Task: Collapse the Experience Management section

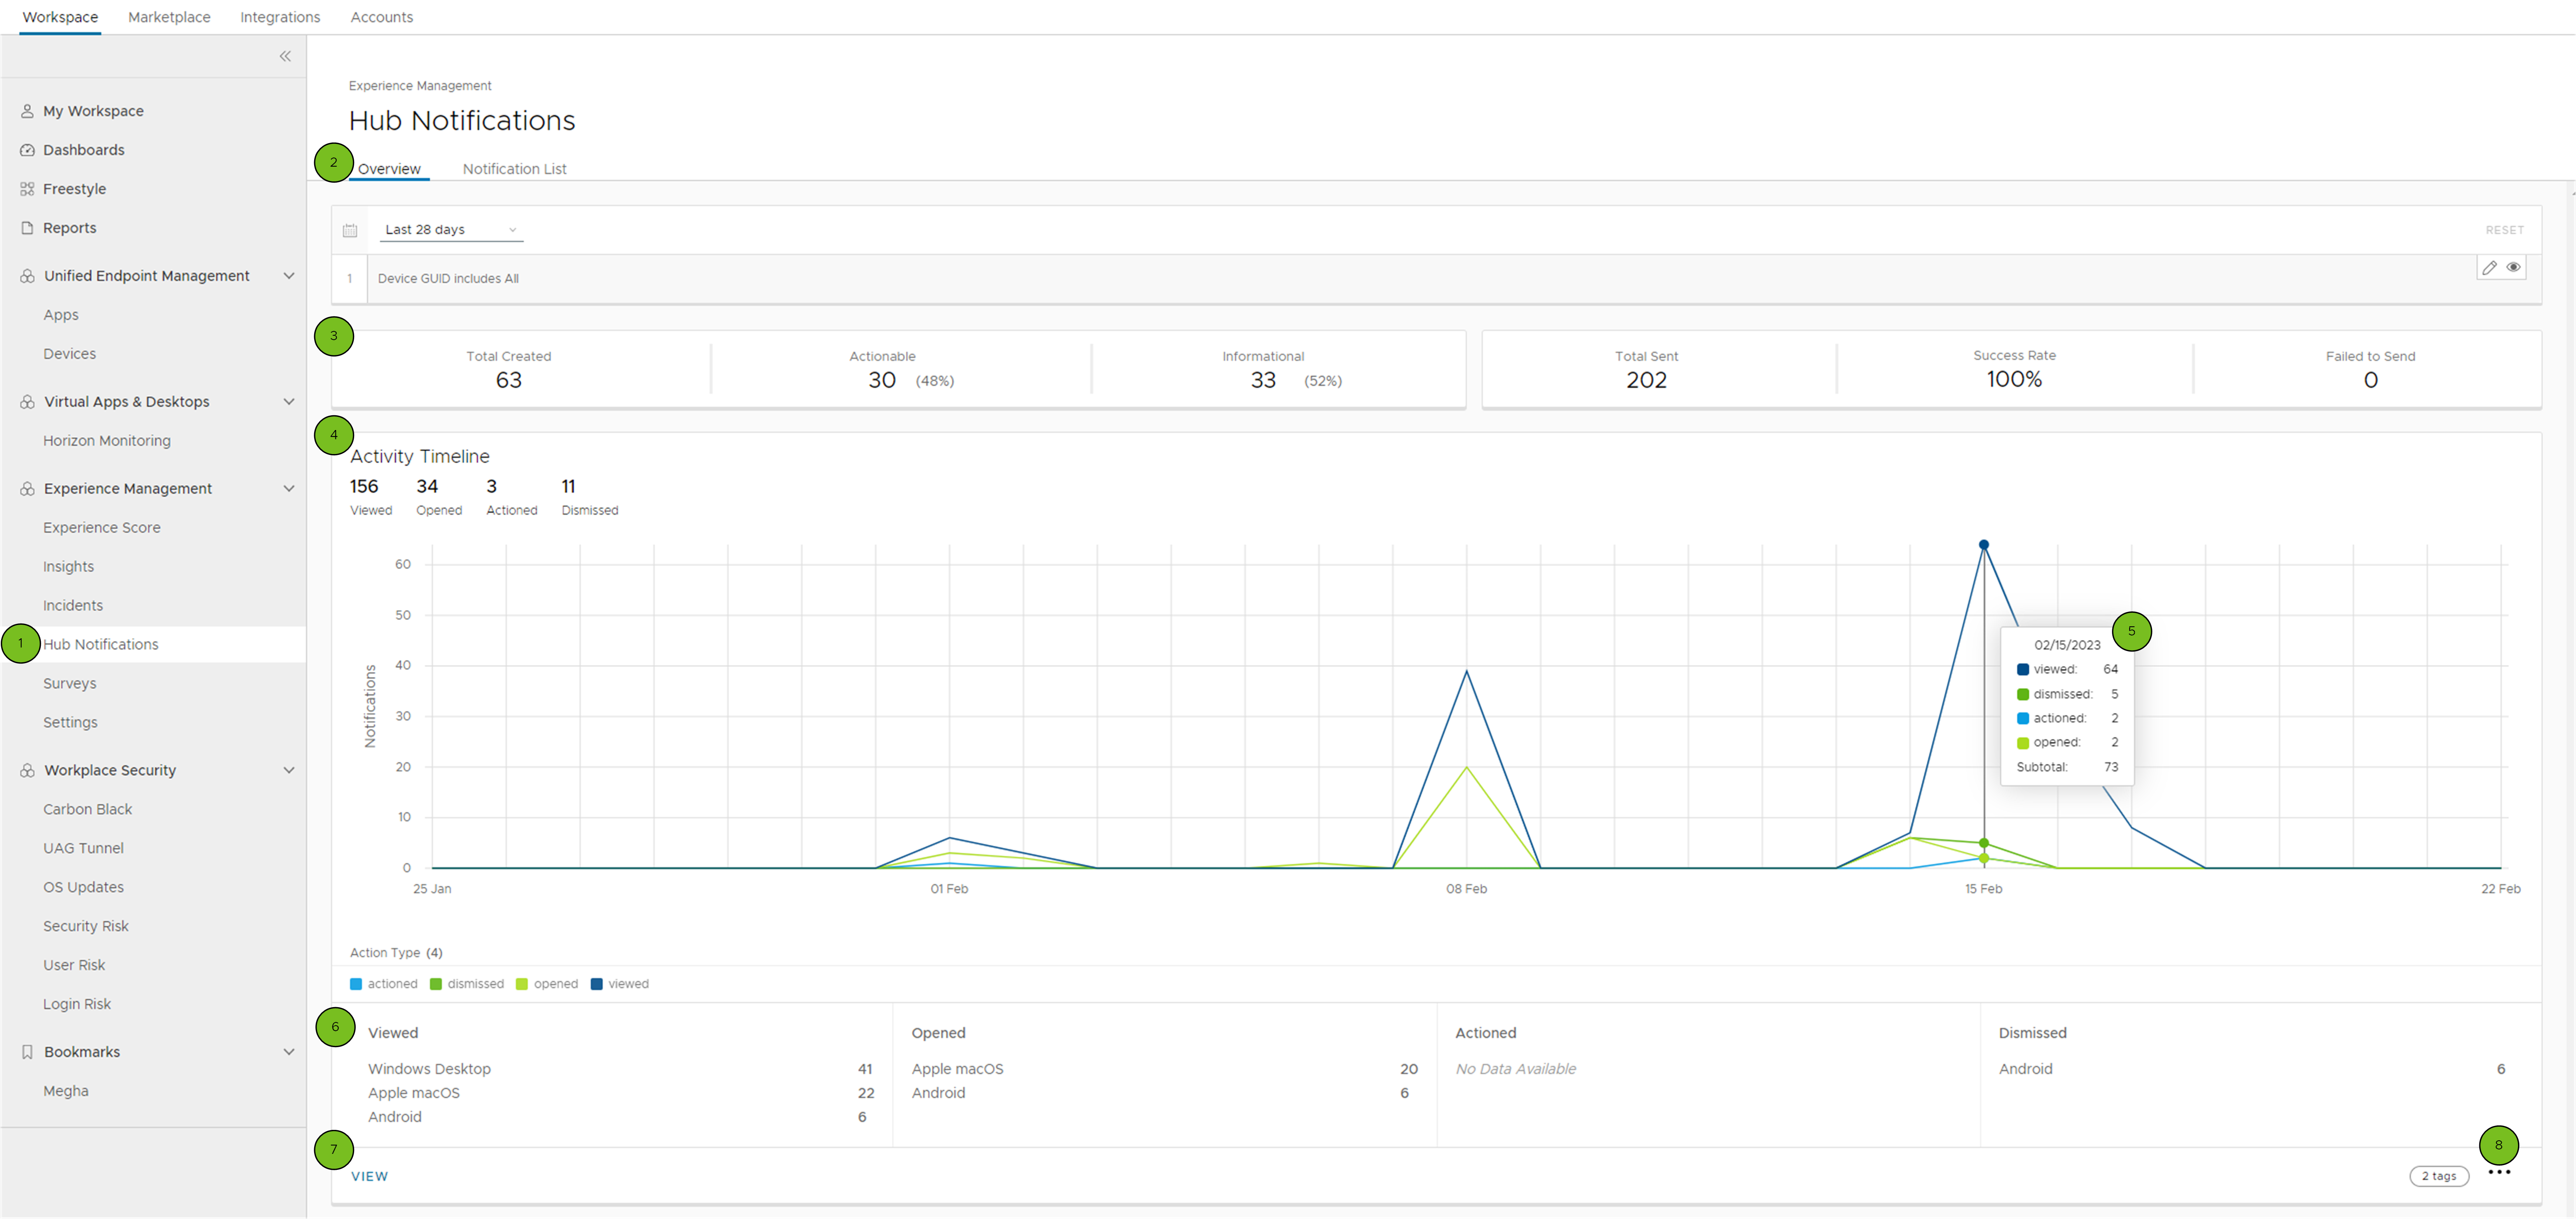Action: (x=289, y=489)
